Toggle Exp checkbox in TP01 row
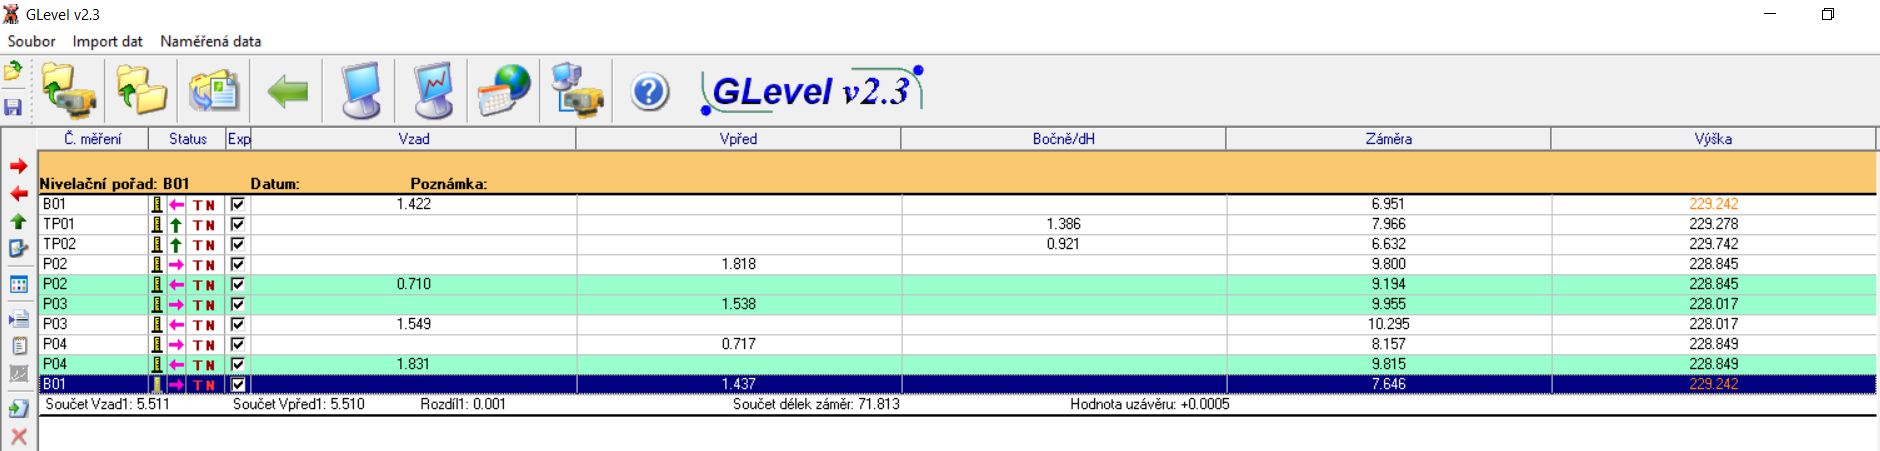The height and width of the screenshot is (451, 1880). point(237,224)
